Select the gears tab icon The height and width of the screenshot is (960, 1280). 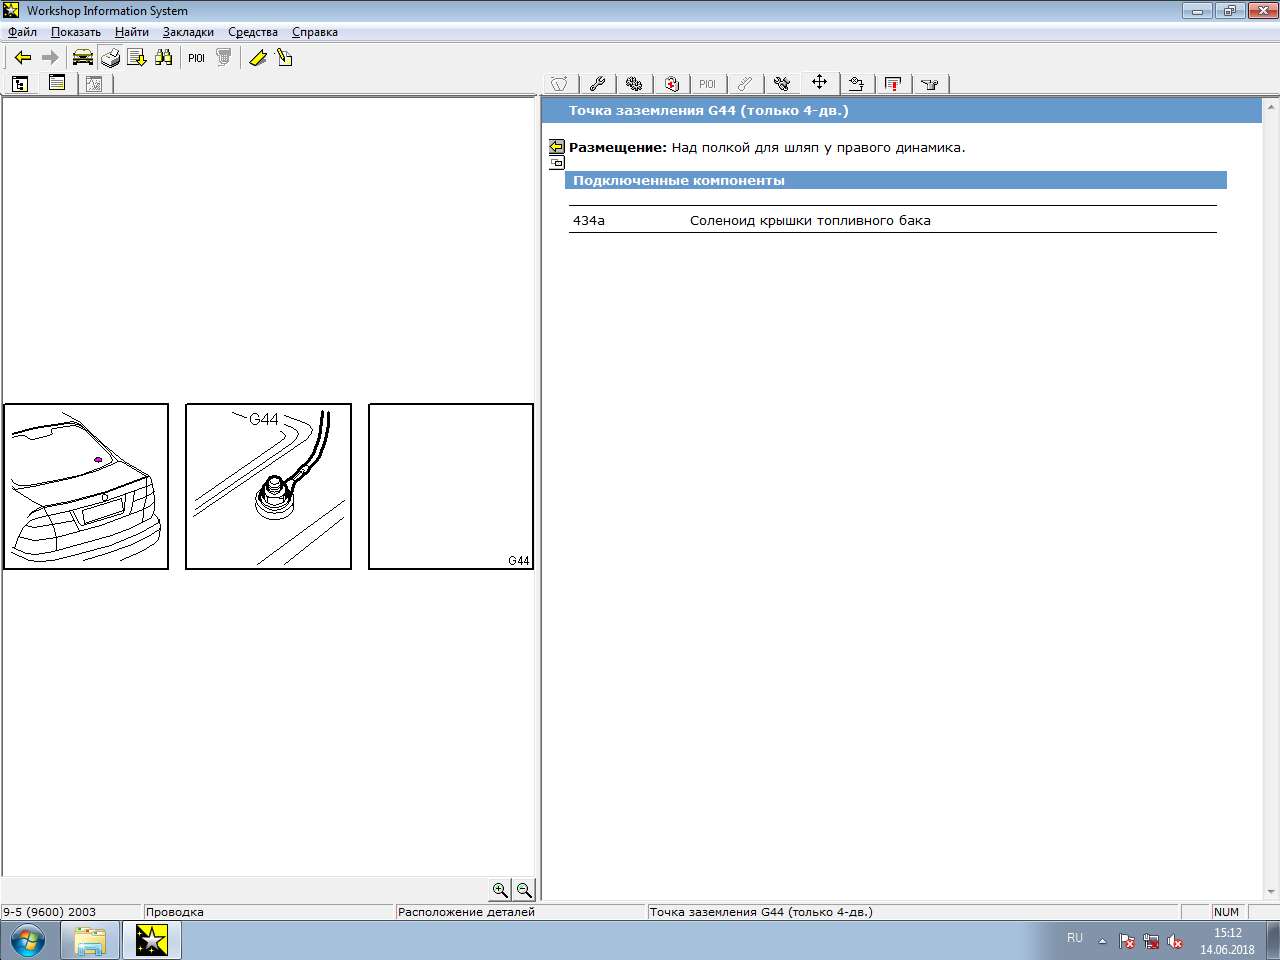click(x=634, y=84)
